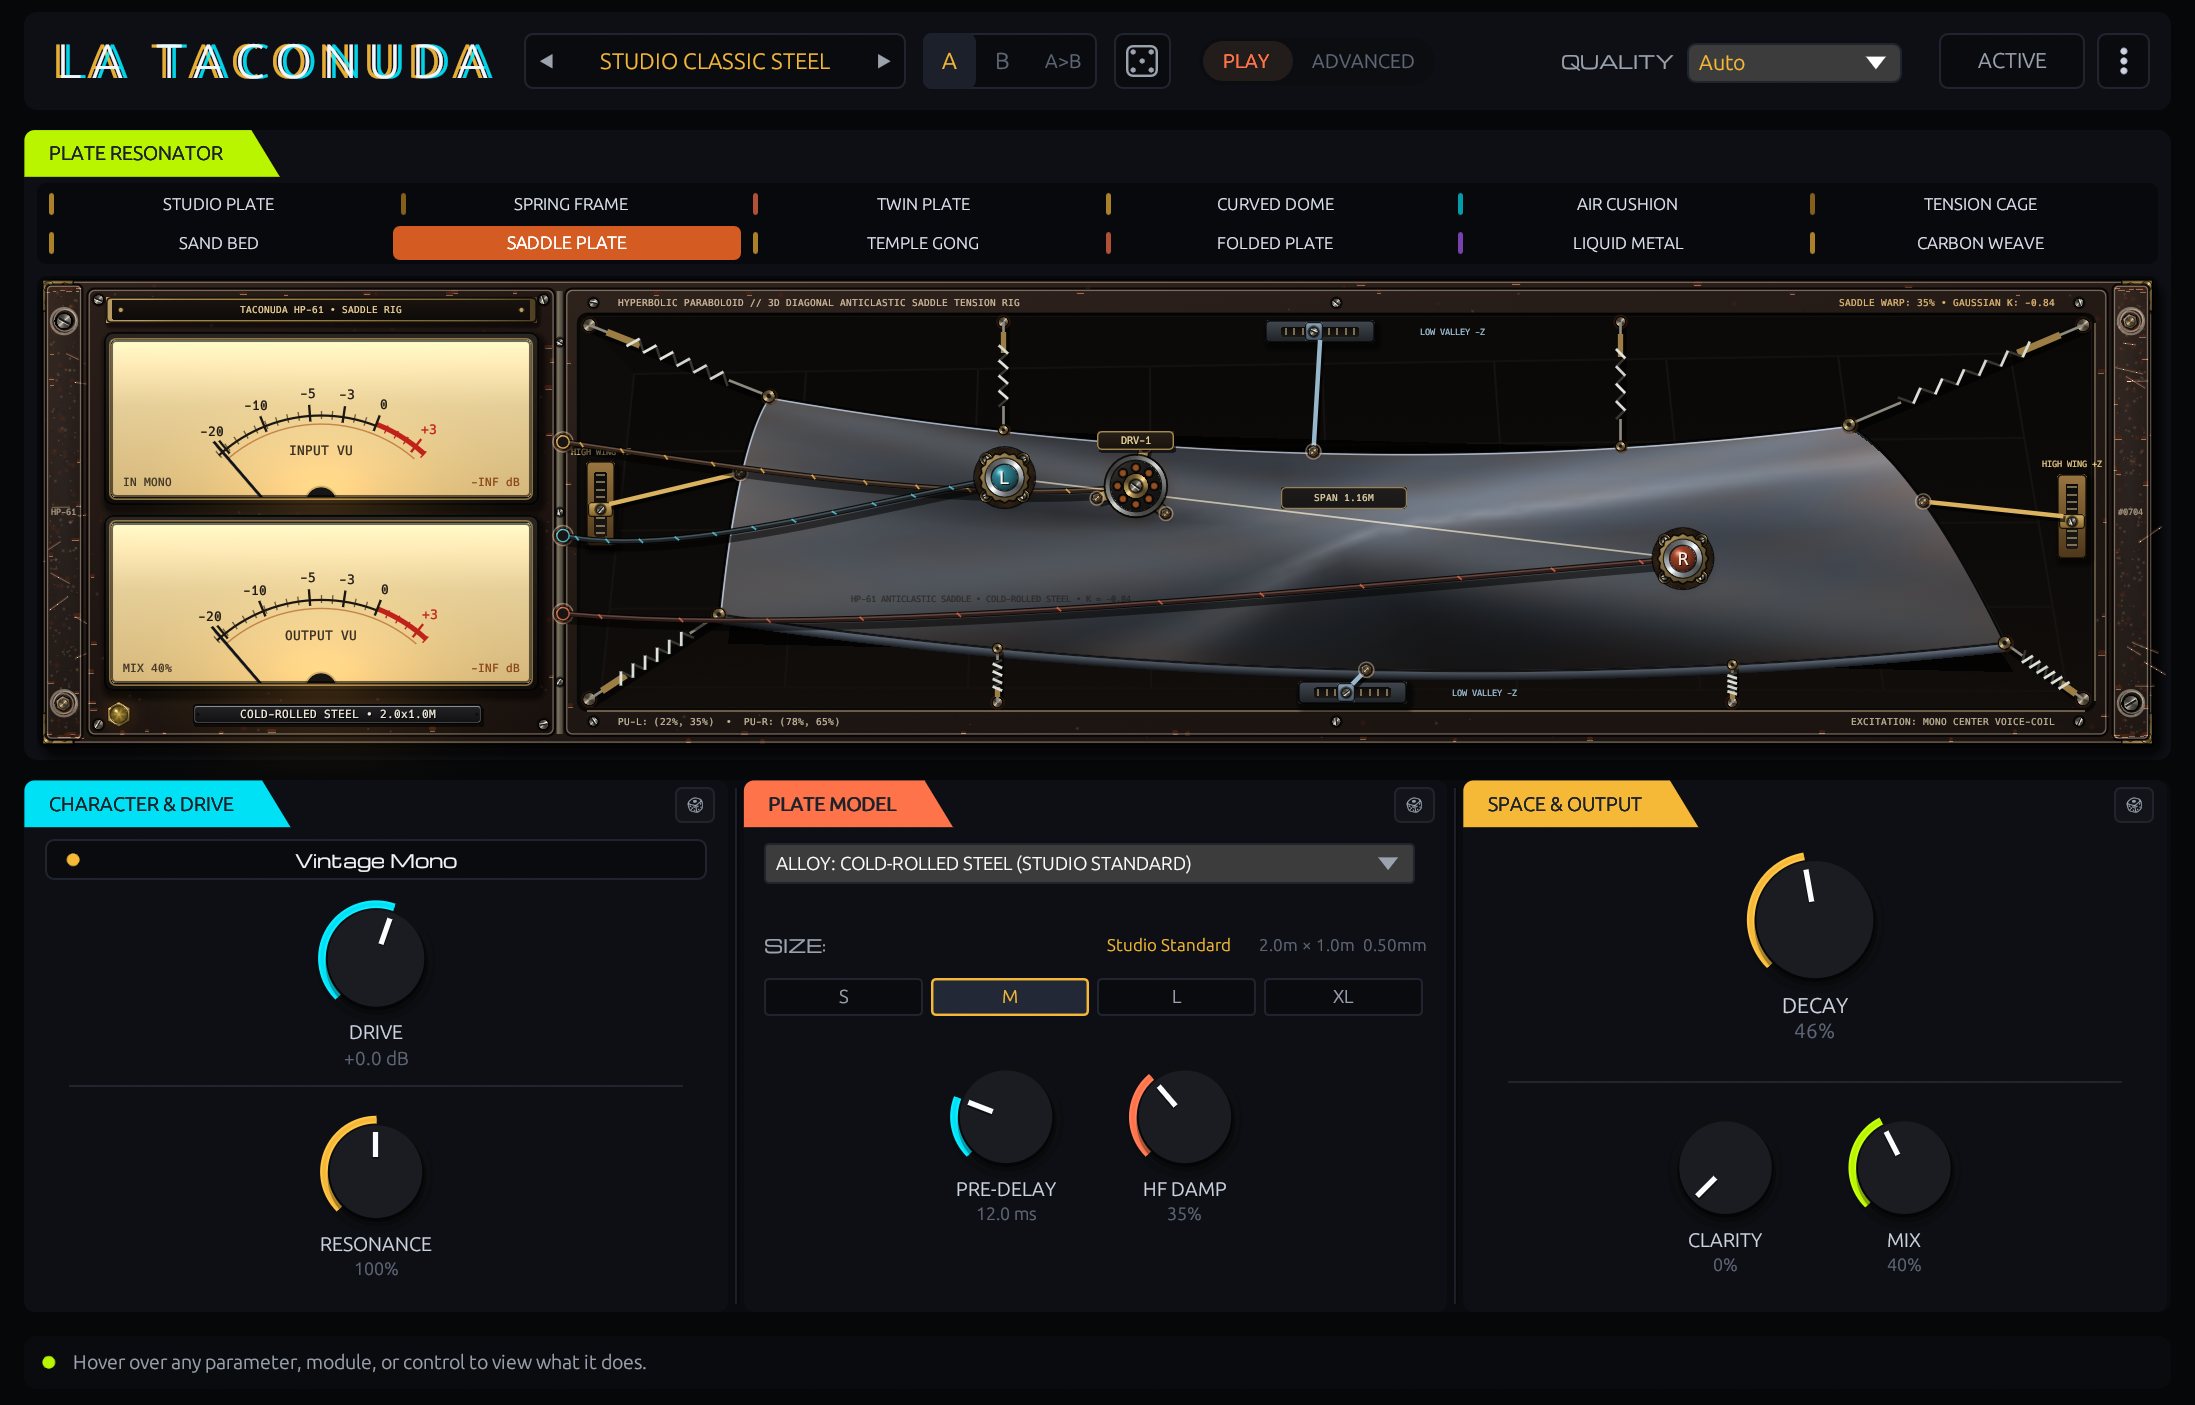Select A preset slot

949,61
